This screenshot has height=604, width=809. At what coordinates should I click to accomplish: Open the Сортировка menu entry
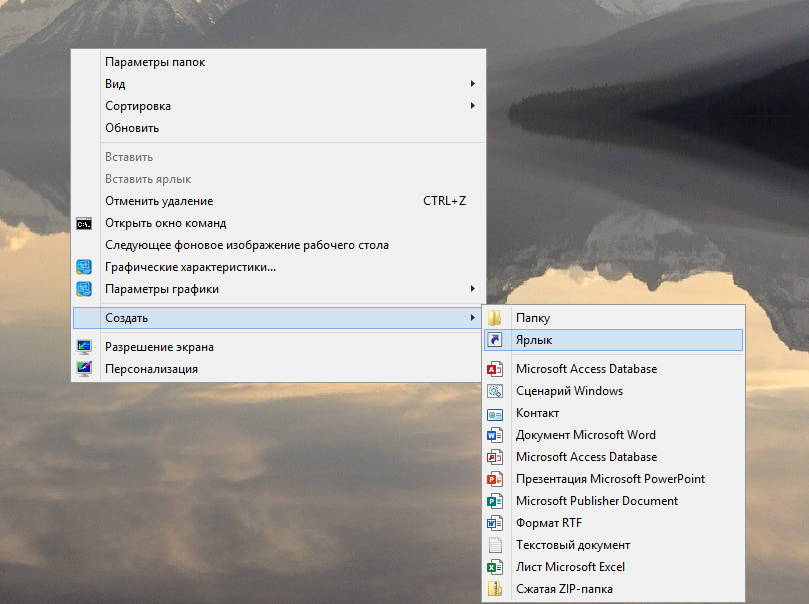click(278, 106)
